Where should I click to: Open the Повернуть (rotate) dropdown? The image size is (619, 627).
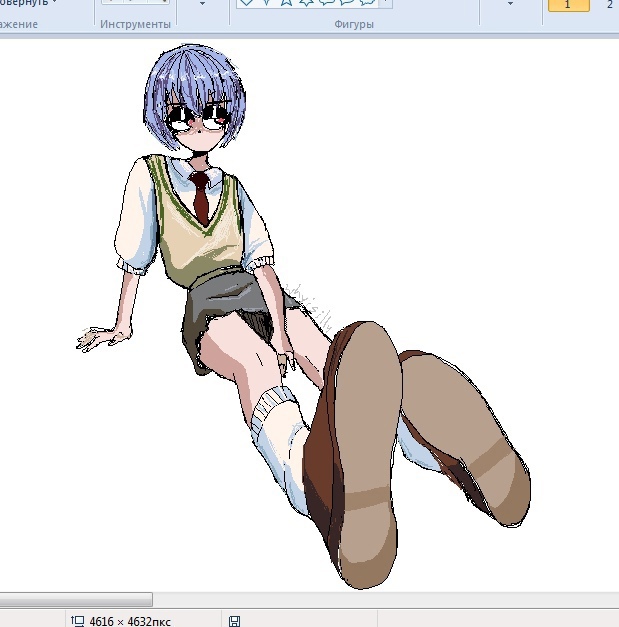pos(27,2)
